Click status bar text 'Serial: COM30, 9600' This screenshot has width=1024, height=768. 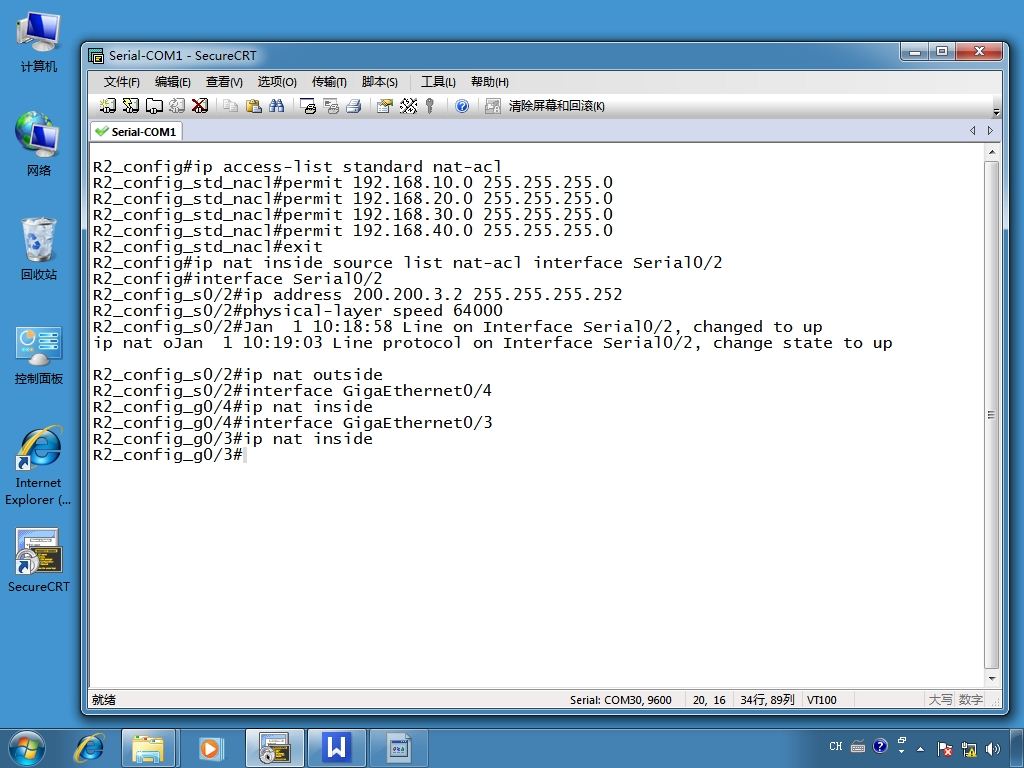620,700
